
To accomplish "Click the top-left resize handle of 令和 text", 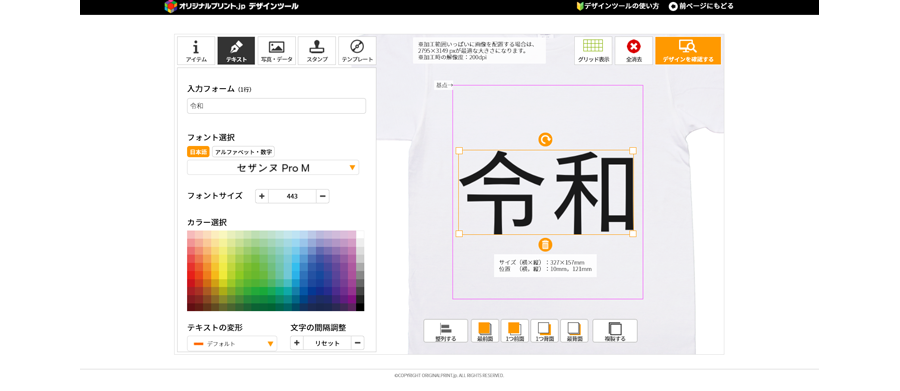I will coord(459,150).
